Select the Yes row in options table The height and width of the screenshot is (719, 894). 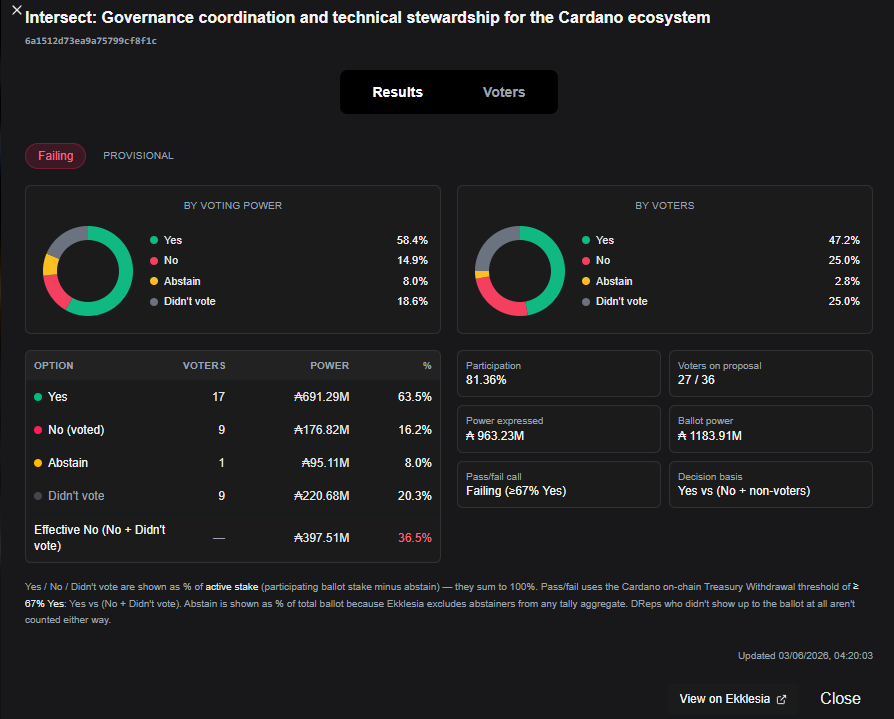(x=233, y=397)
